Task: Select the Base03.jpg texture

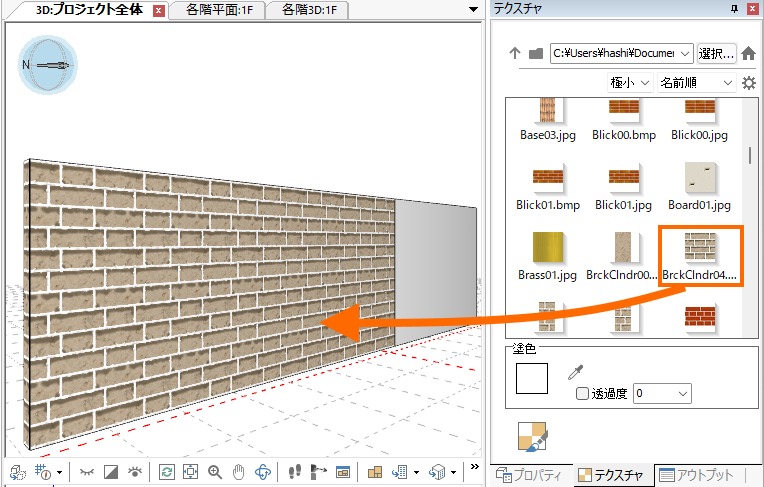Action: [548, 120]
